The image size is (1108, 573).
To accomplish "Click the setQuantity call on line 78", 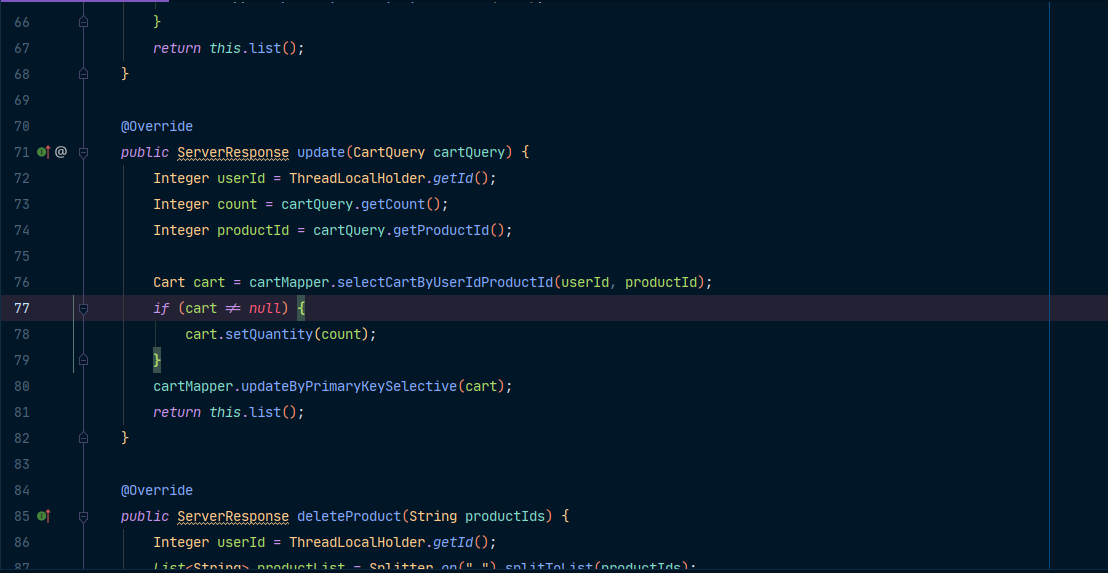I will pos(269,334).
